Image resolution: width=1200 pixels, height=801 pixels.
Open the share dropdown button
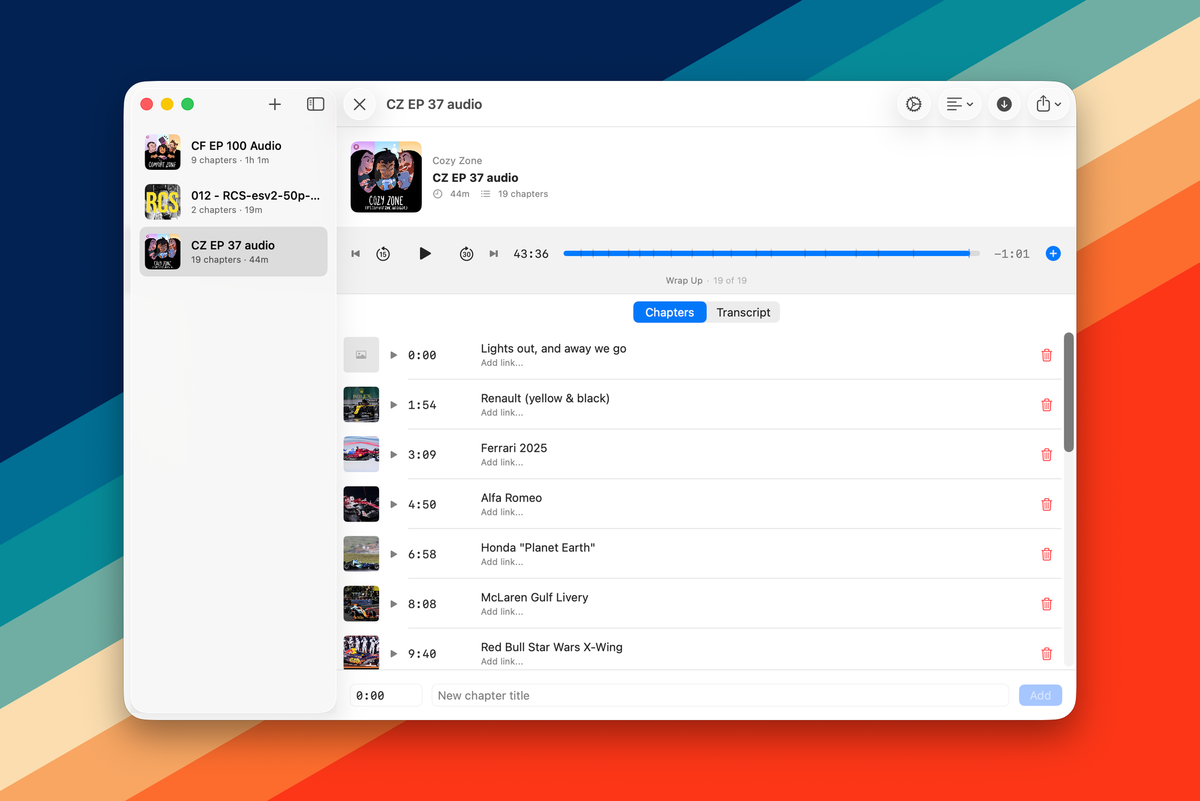pos(1048,104)
